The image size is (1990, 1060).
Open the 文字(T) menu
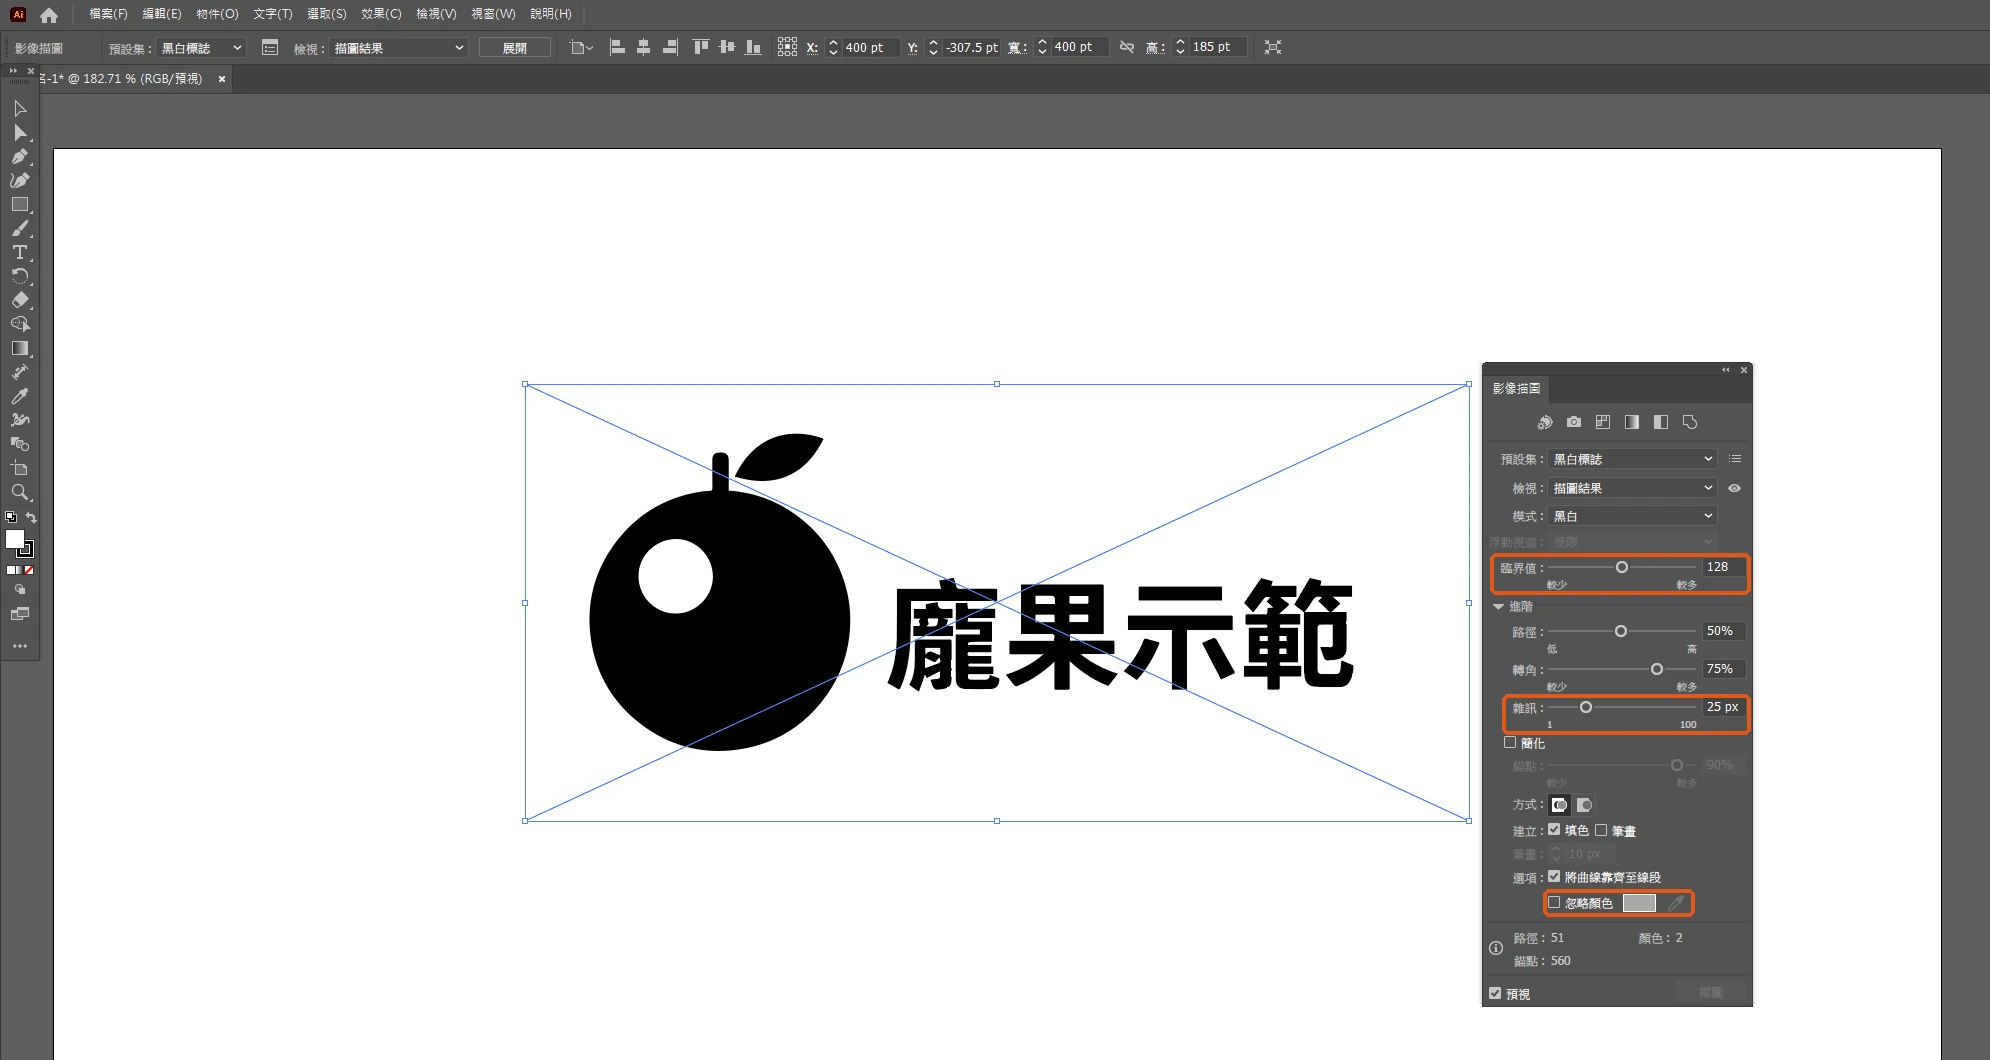273,14
